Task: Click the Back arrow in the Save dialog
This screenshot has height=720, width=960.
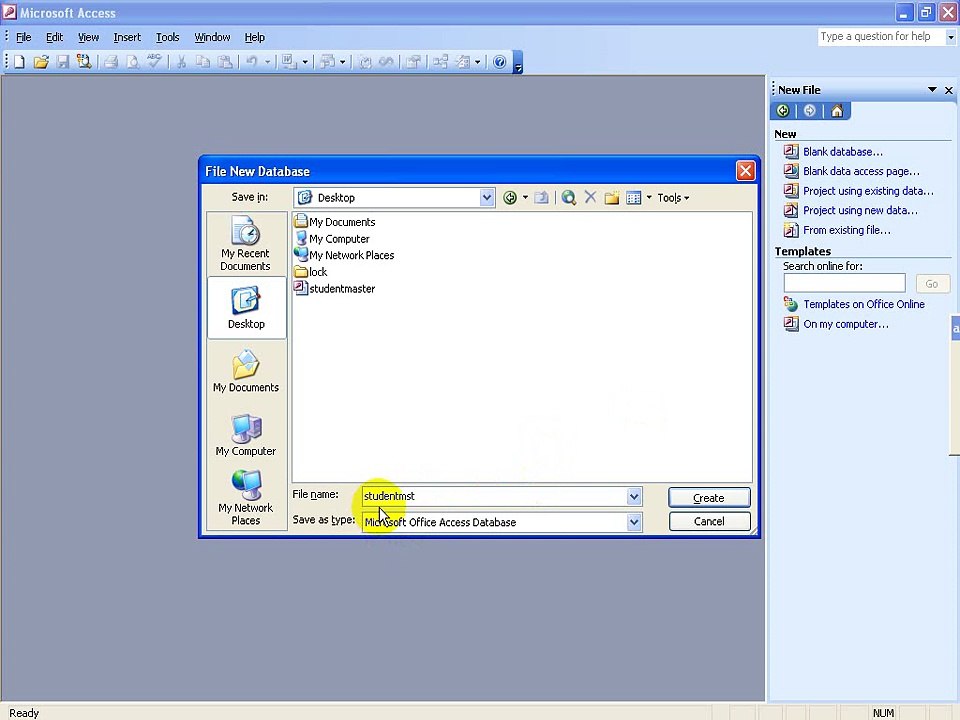Action: pos(510,198)
